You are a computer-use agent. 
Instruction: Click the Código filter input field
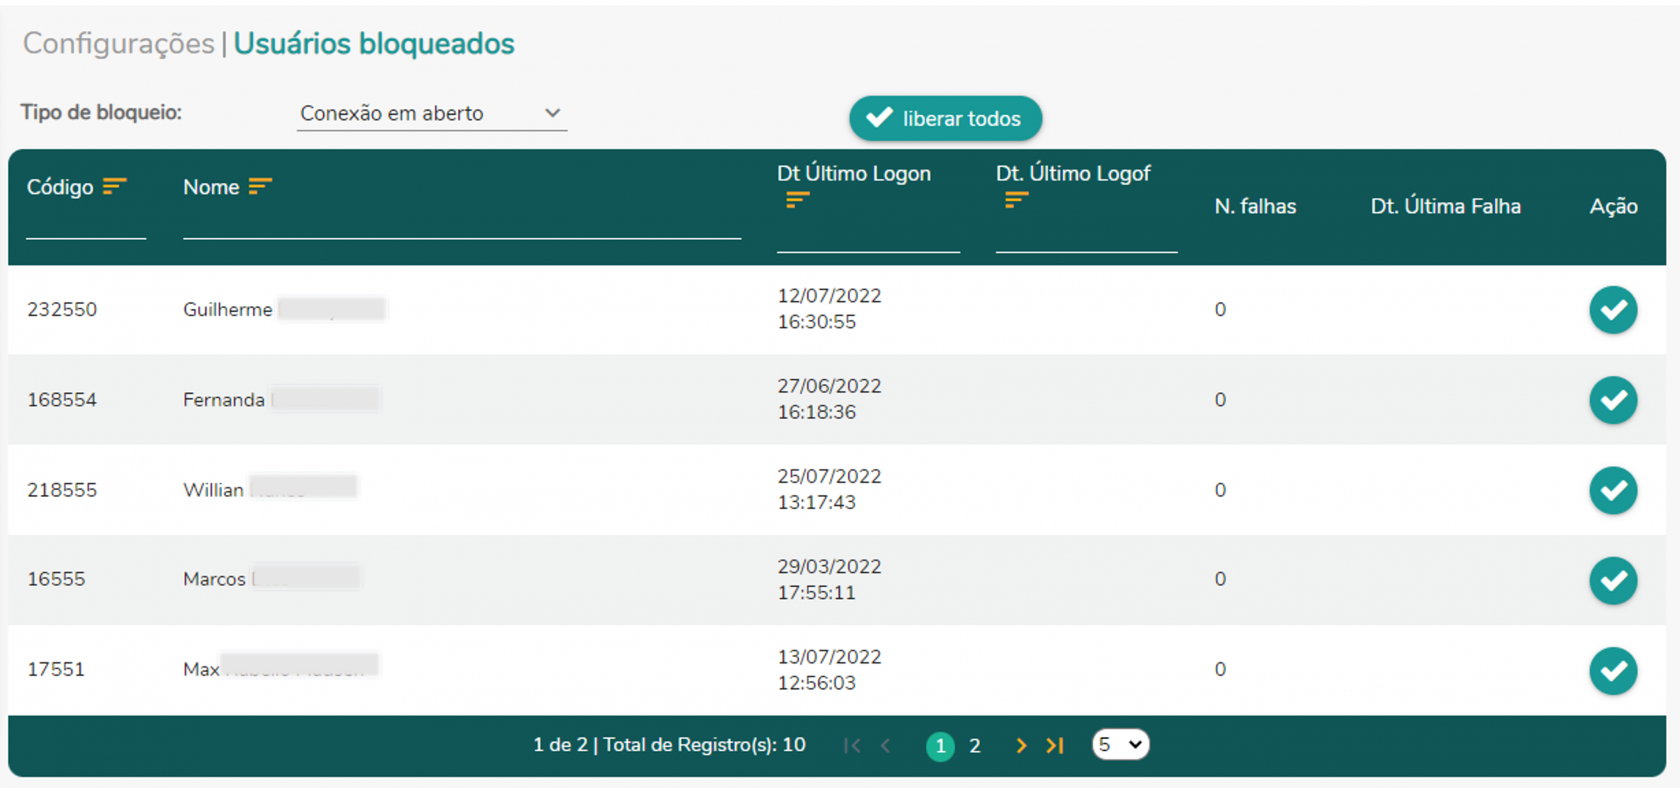tap(86, 225)
